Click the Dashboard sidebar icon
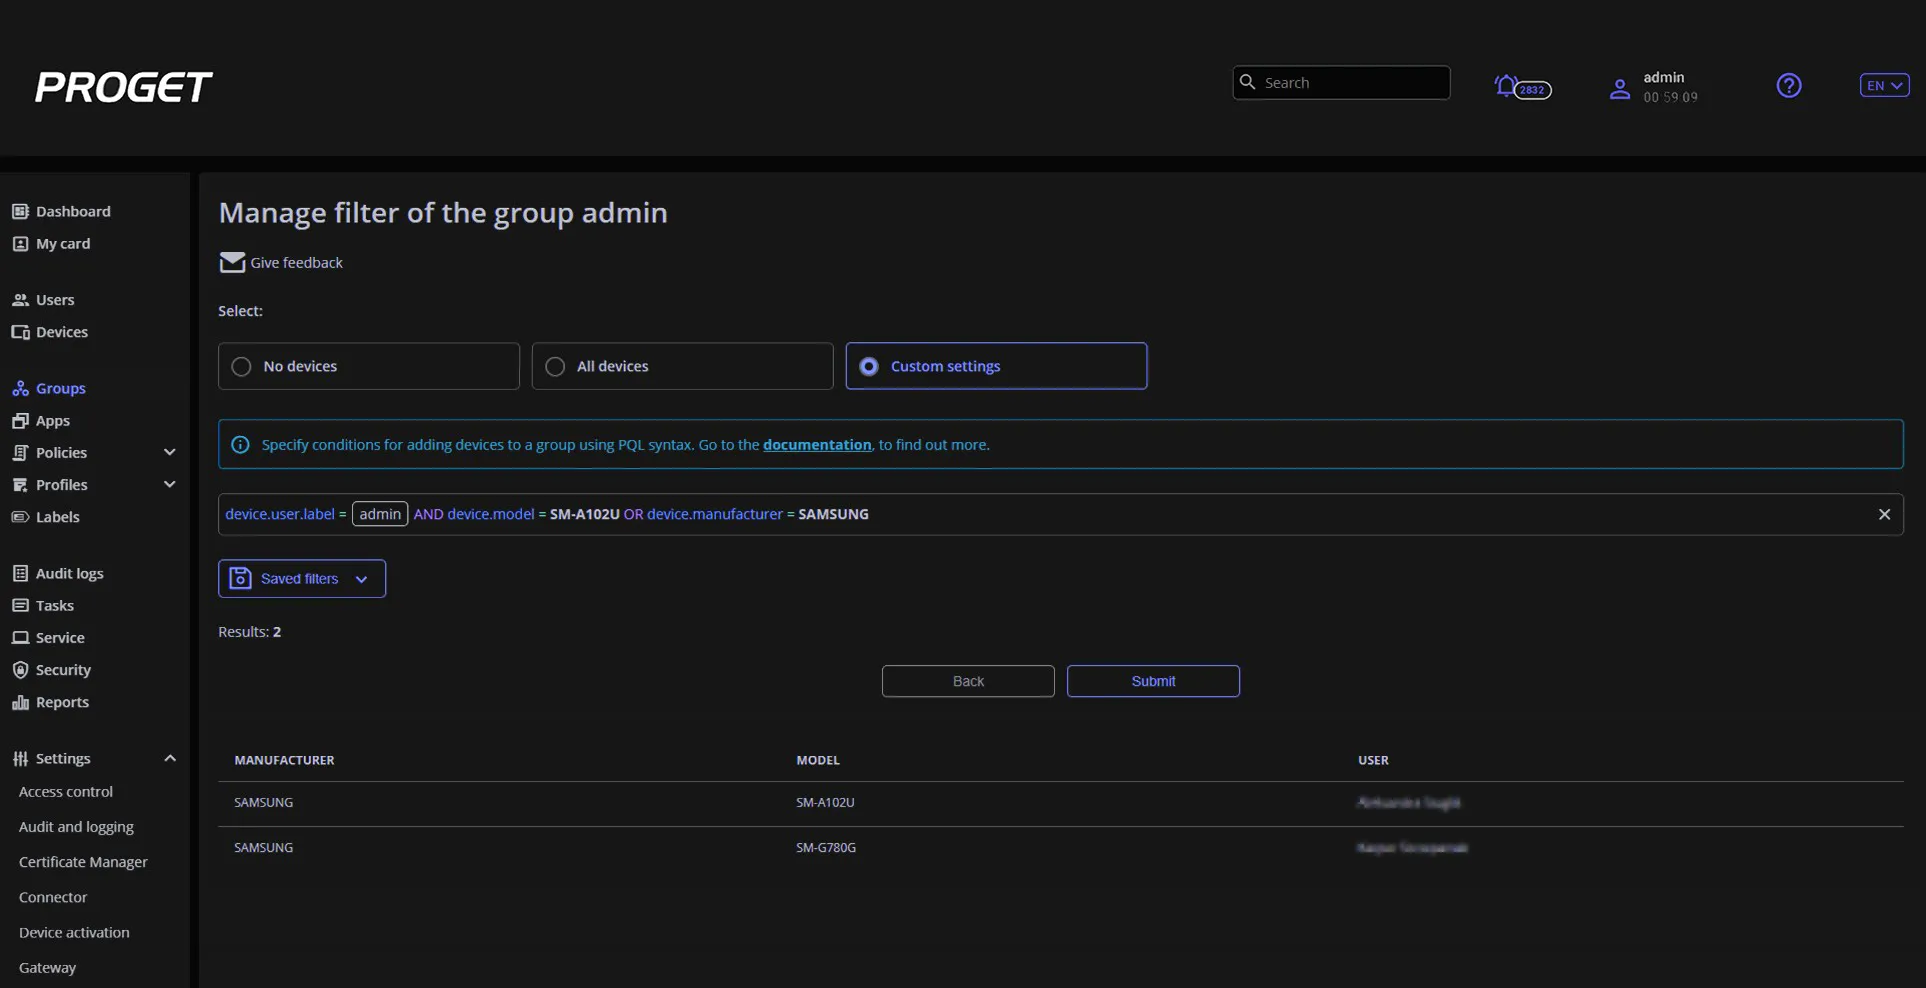The height and width of the screenshot is (988, 1926). pos(20,211)
